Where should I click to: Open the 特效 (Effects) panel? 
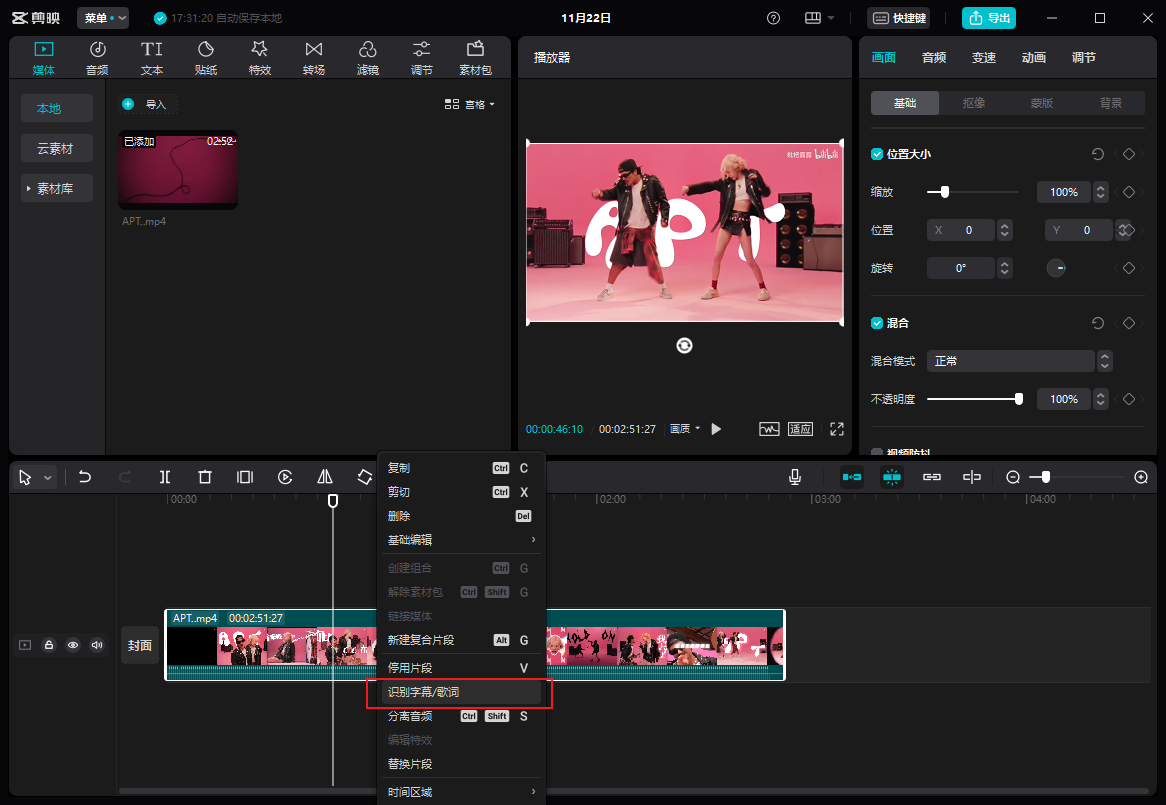pos(260,58)
